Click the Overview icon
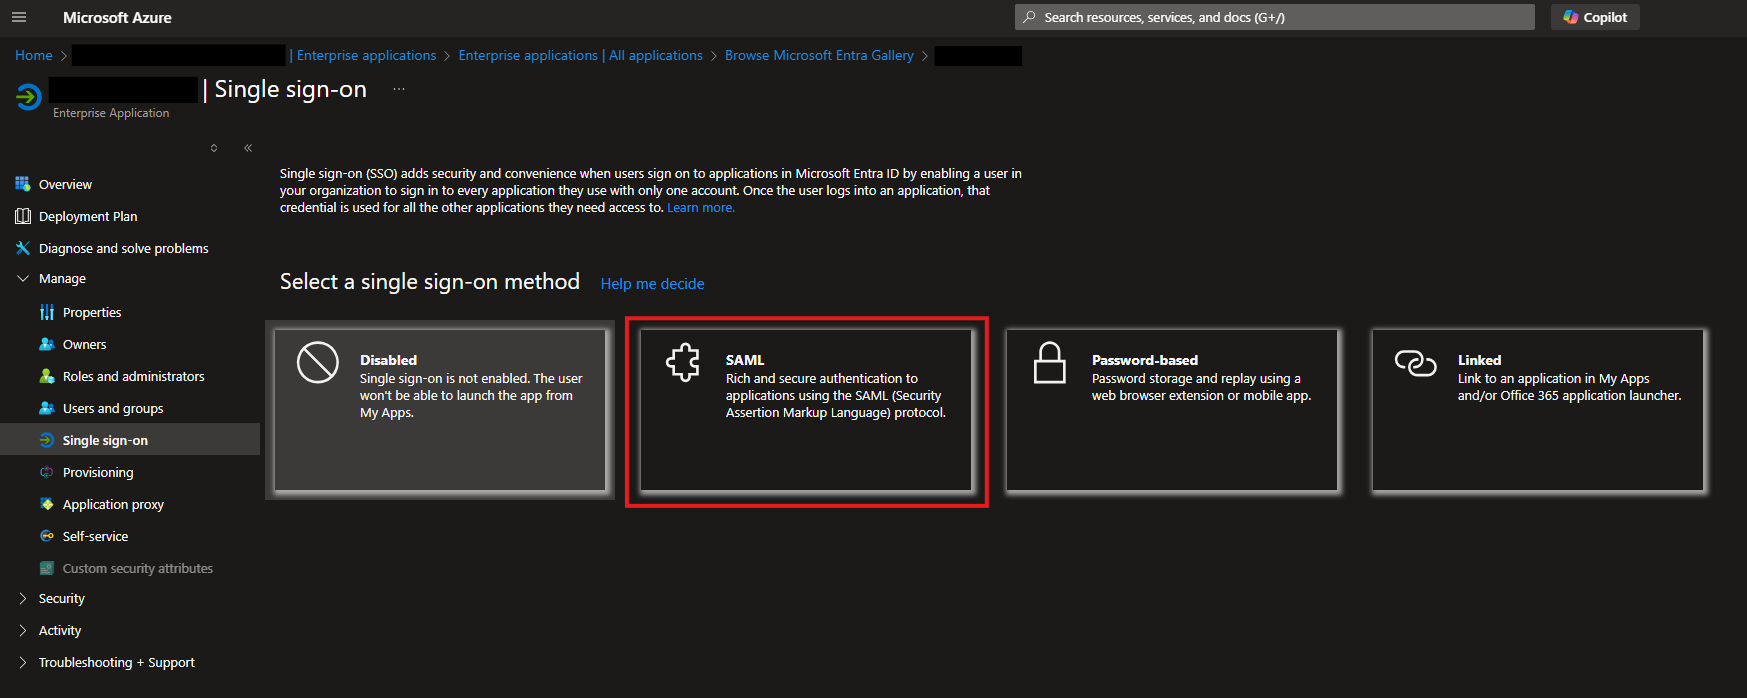This screenshot has width=1747, height=698. point(23,184)
